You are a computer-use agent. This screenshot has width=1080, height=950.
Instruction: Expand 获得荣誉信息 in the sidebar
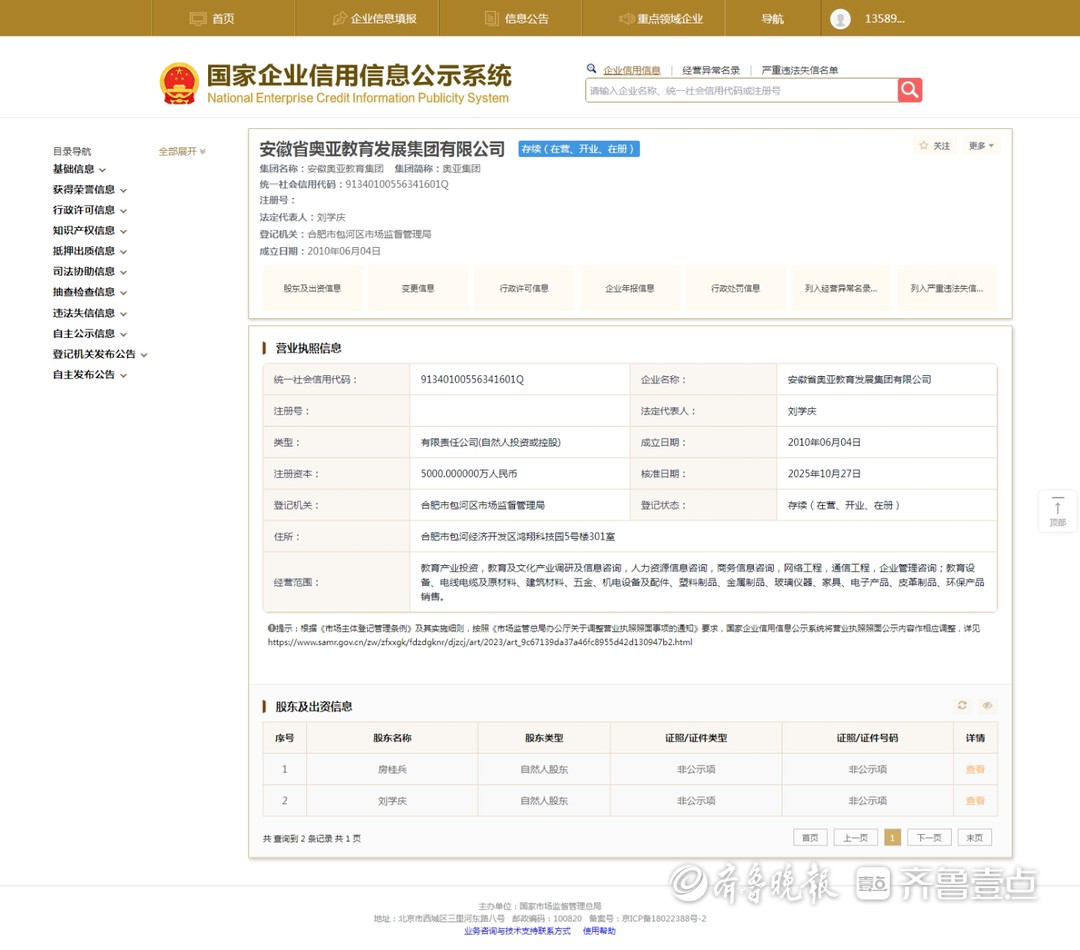click(90, 189)
